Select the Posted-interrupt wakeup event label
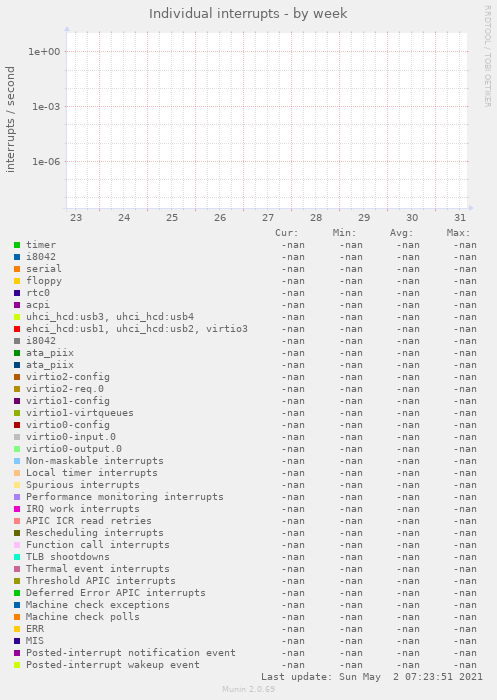Image resolution: width=497 pixels, height=700 pixels. pyautogui.click(x=113, y=665)
